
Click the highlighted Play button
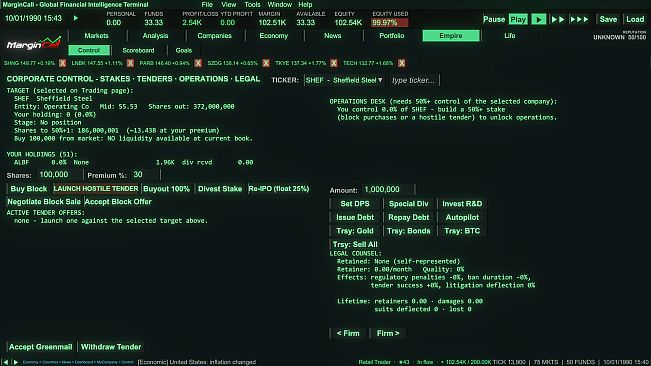point(518,20)
